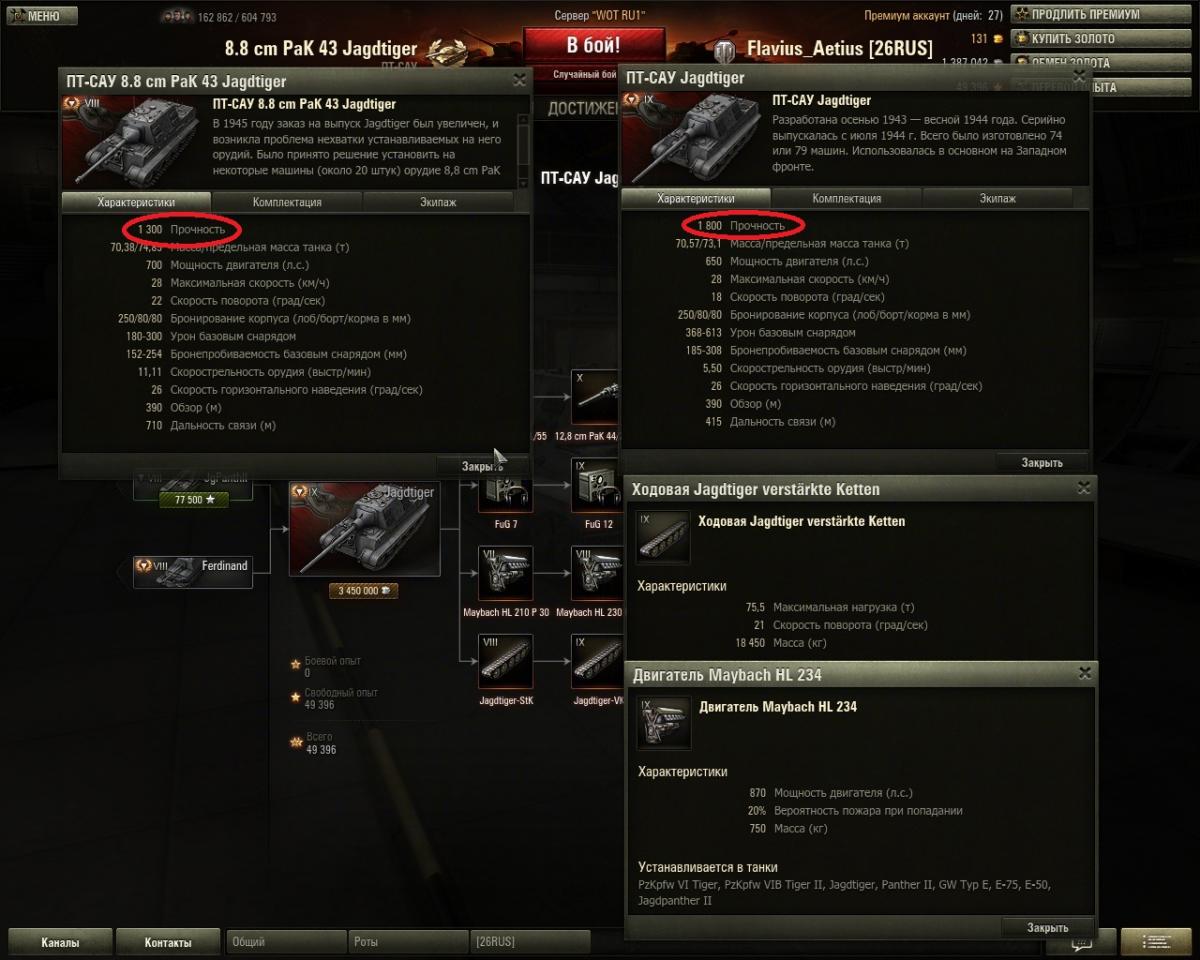Image resolution: width=1200 pixels, height=960 pixels.
Task: Switch to Экипаж tab in Jagdtiger window
Action: tap(997, 199)
